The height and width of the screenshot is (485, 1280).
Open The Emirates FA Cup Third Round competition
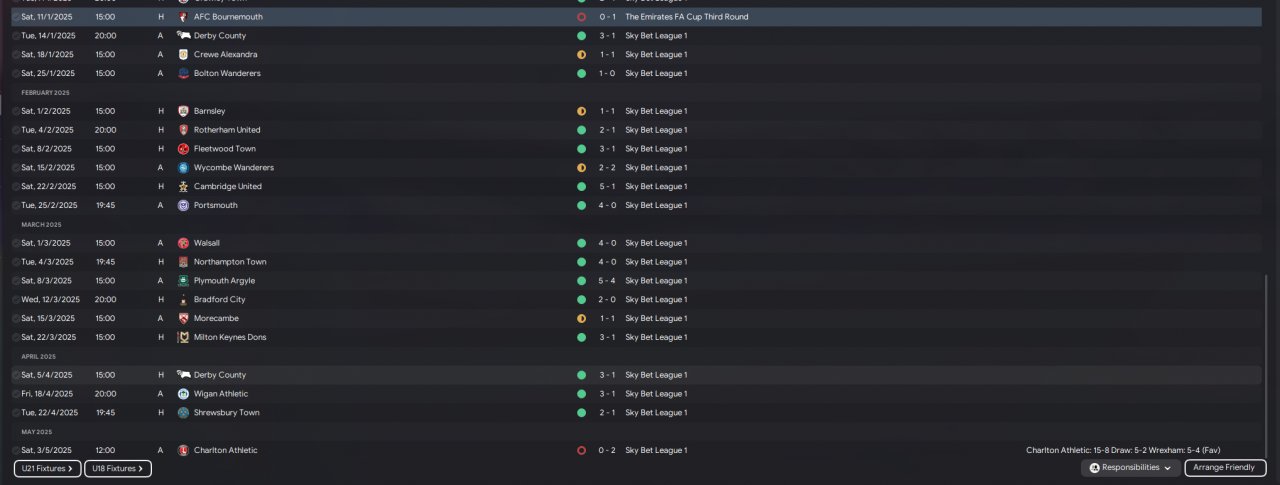(686, 17)
